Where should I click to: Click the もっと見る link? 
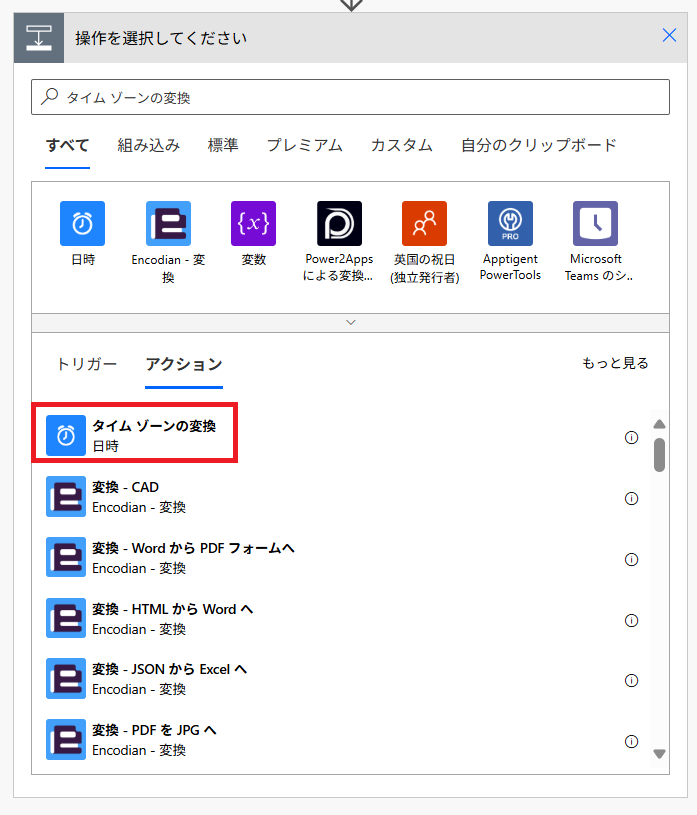(615, 363)
